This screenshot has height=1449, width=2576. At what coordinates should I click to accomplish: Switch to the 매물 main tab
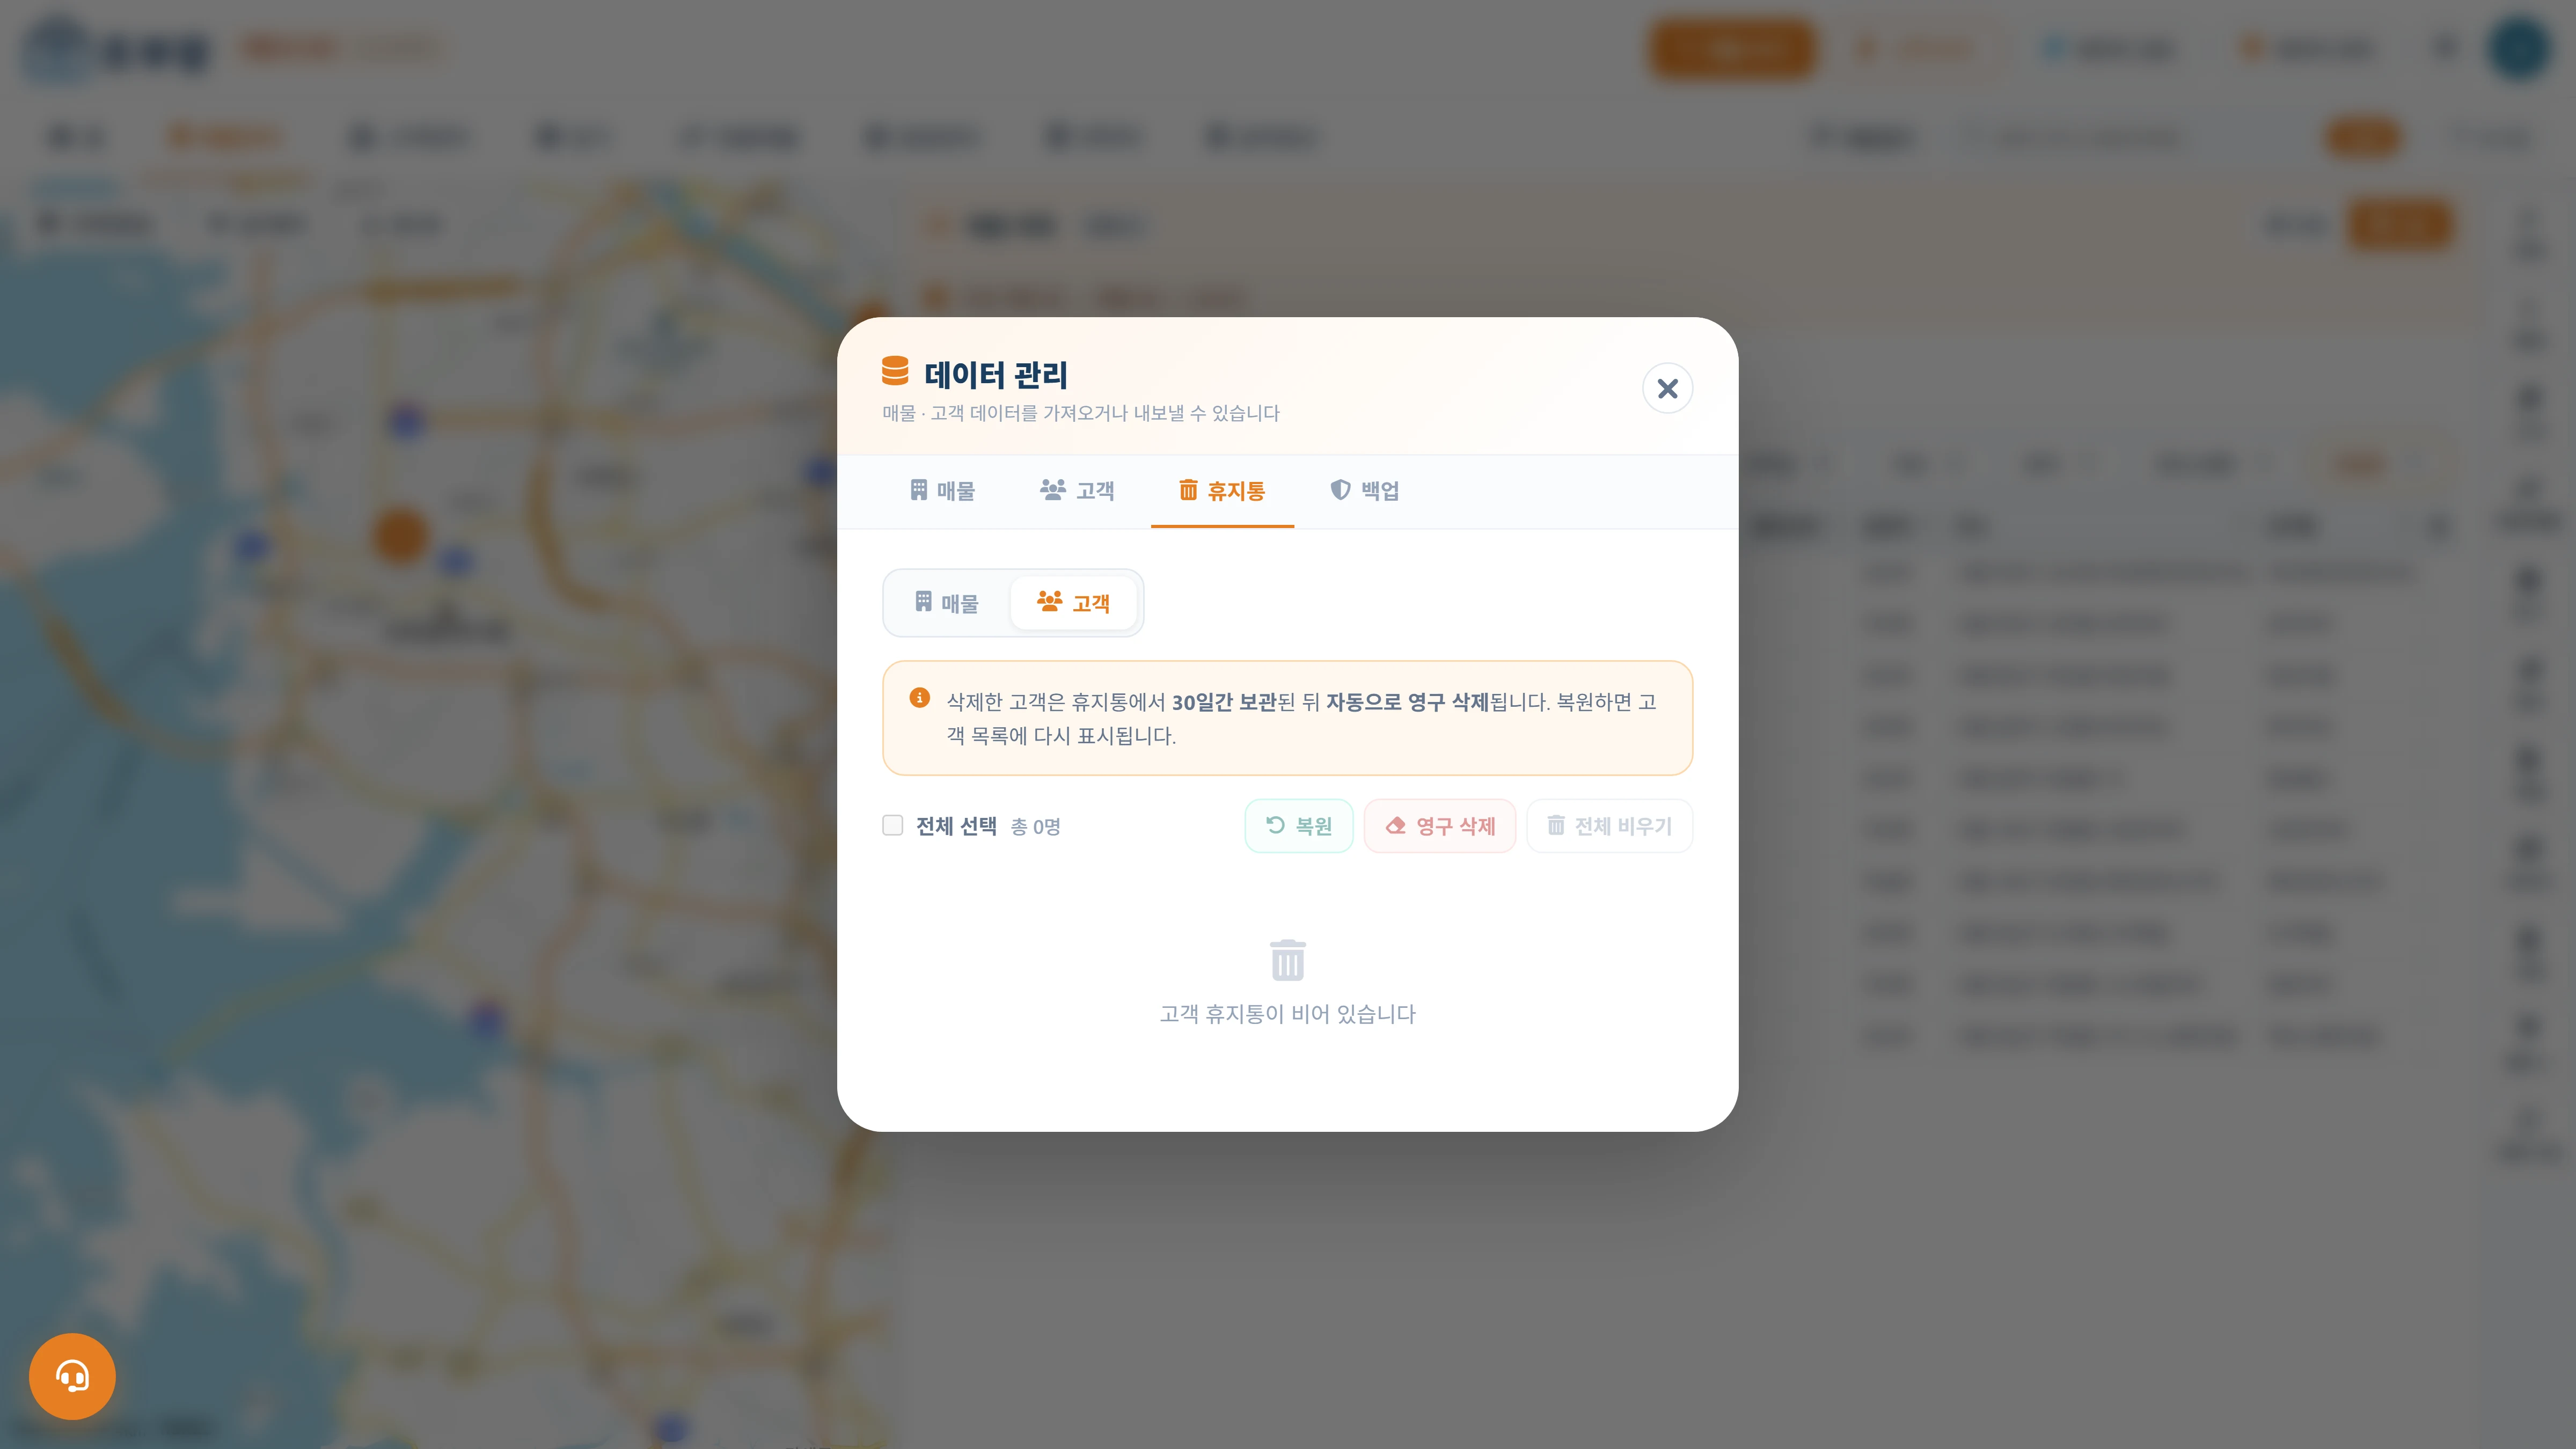coord(942,491)
